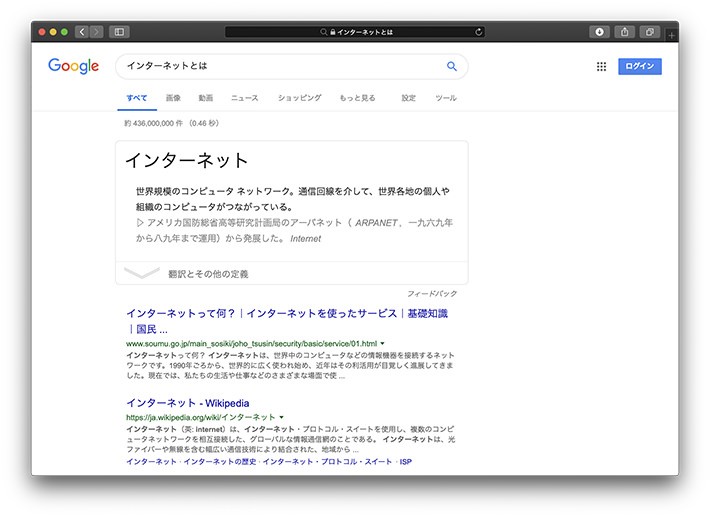Click the インターネットの歴史 sitelink

(220, 461)
